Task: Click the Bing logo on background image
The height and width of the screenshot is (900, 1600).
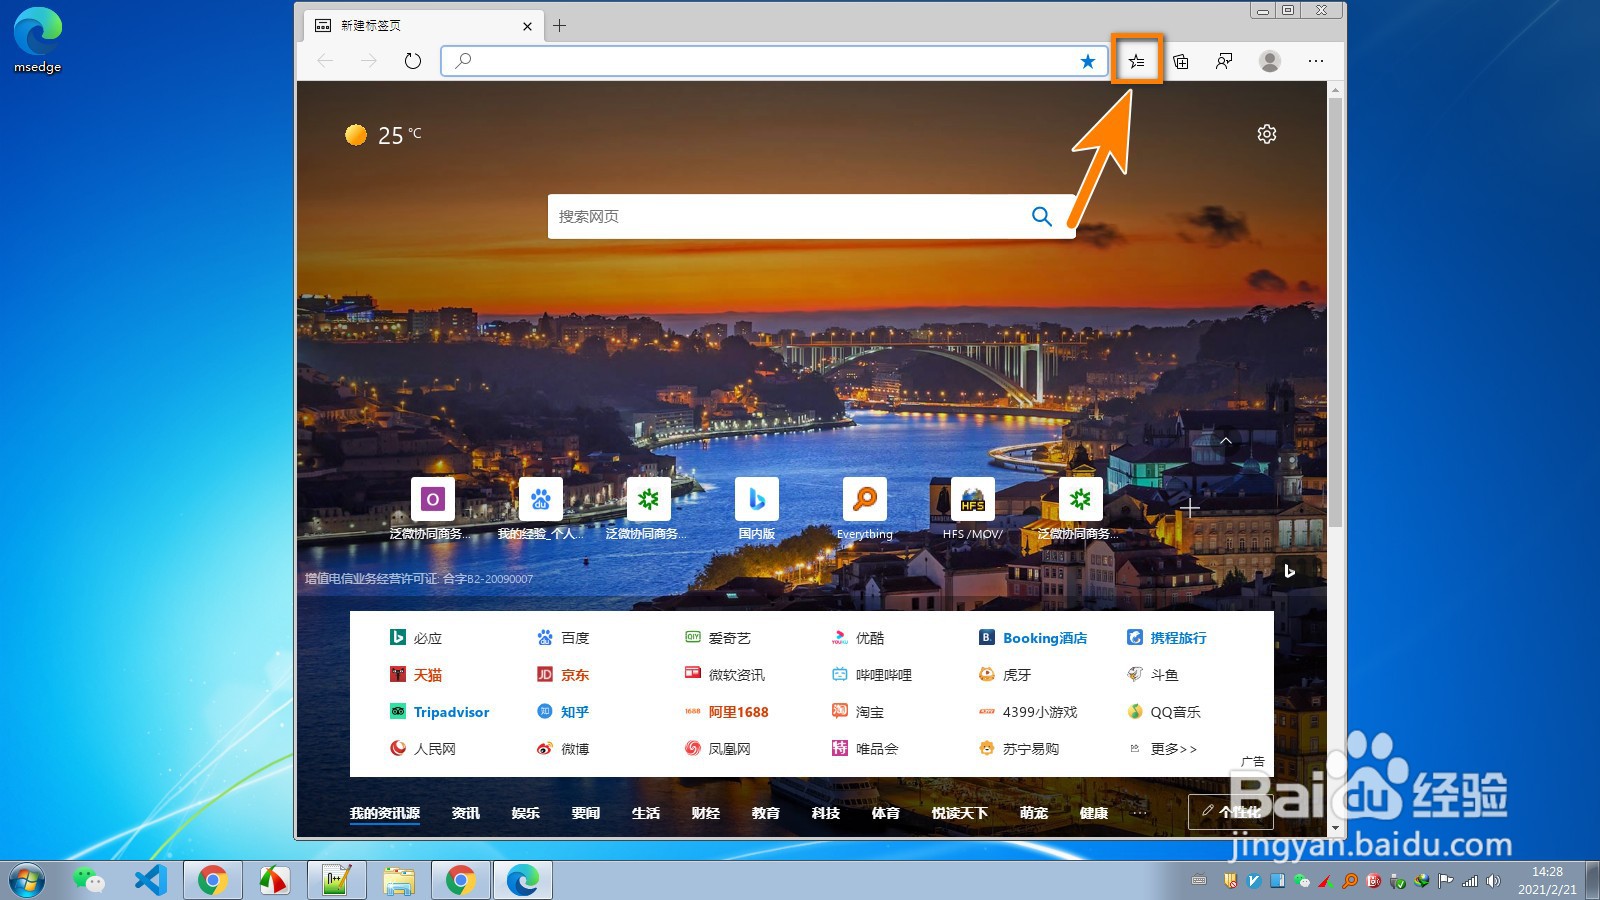Action: 1289,571
